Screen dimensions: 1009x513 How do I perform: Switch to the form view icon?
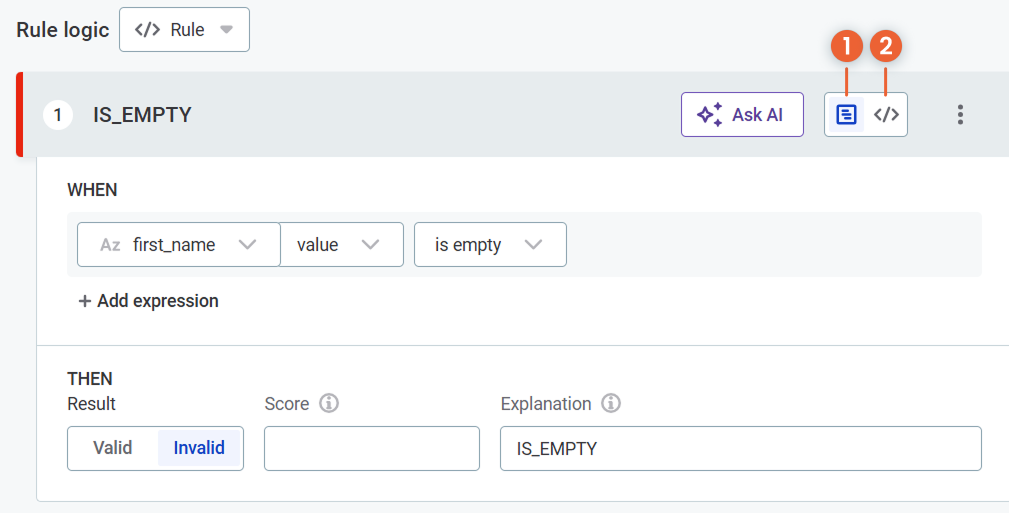click(x=846, y=114)
